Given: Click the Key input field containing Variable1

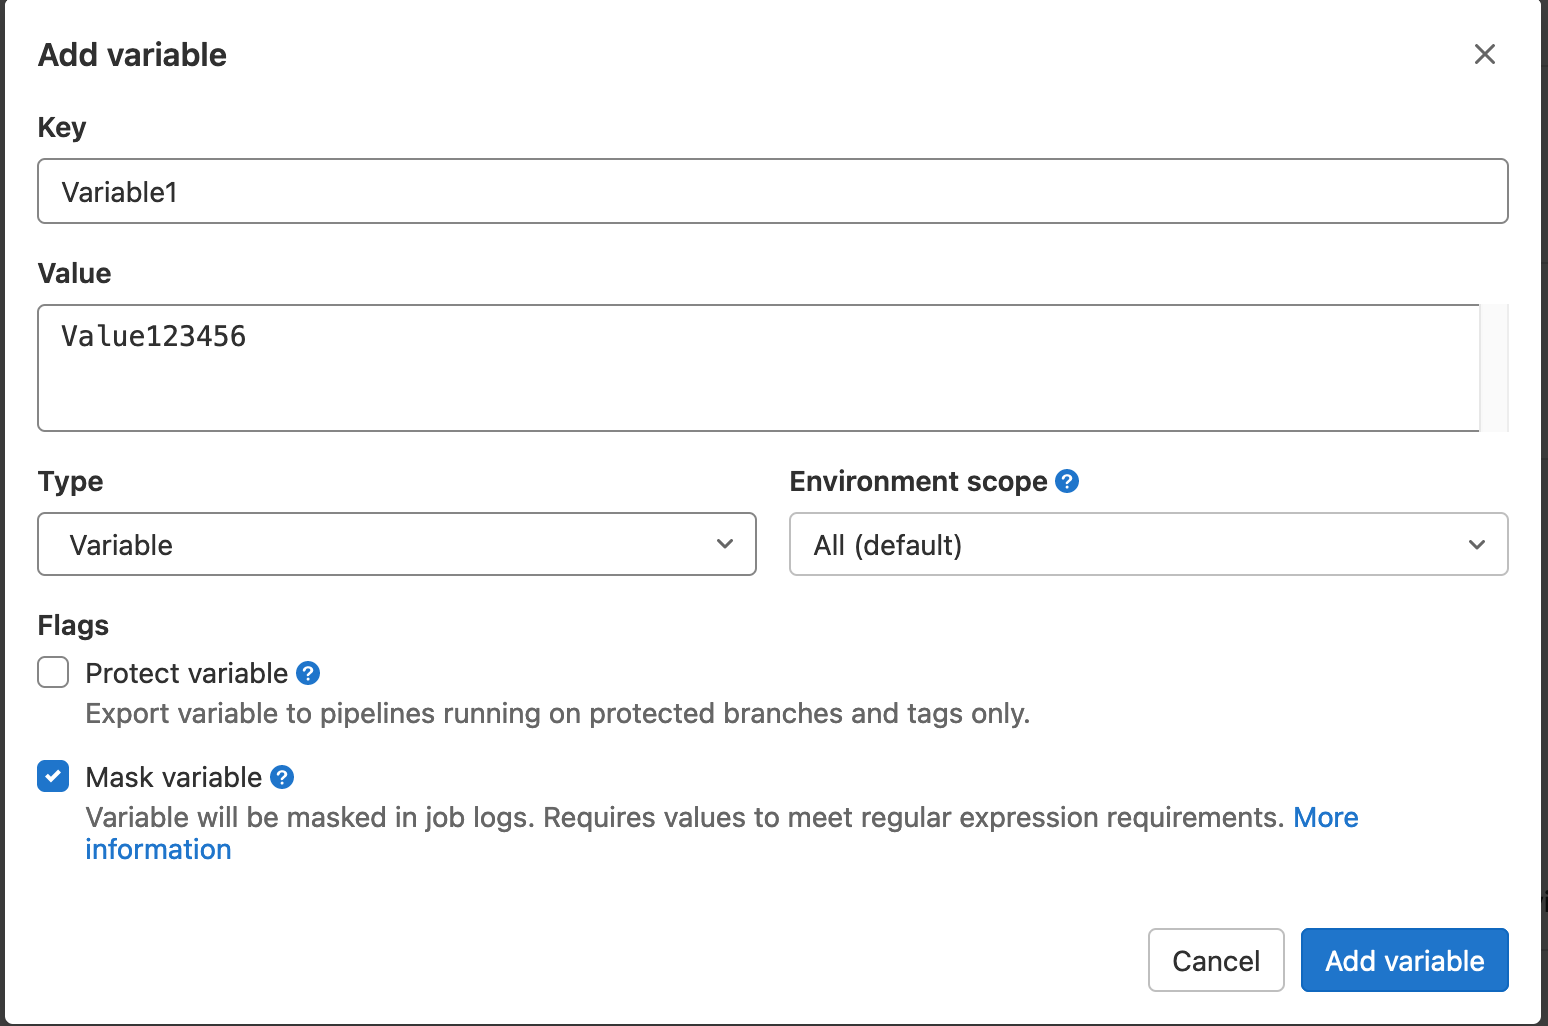Looking at the screenshot, I should pos(772,191).
